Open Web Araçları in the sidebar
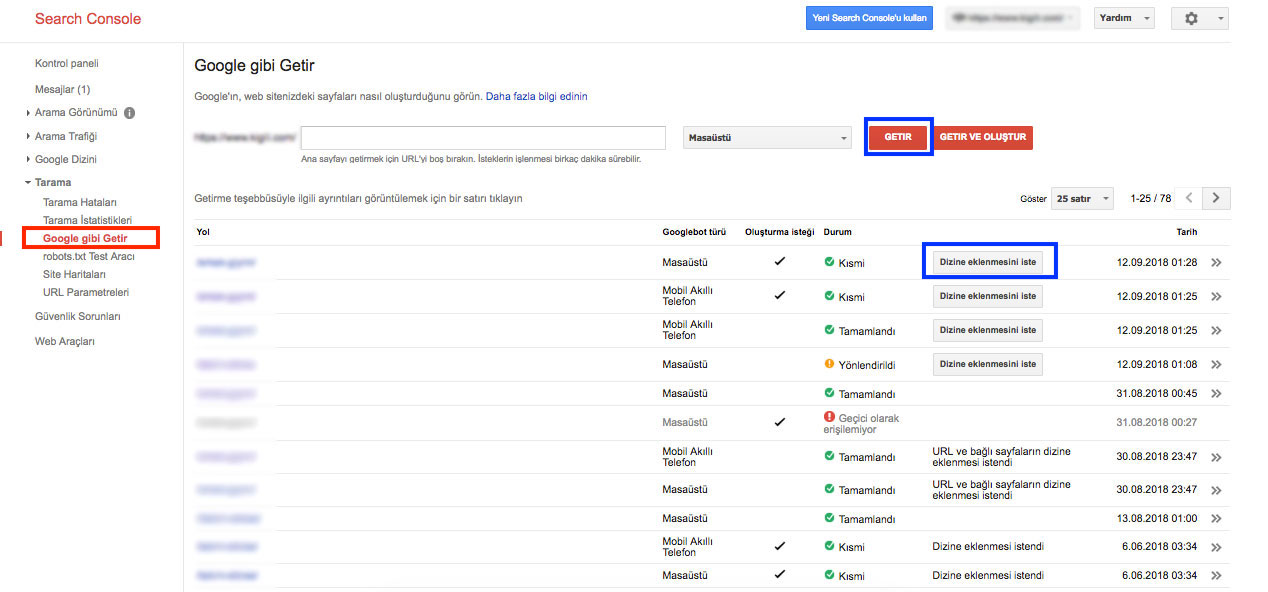1268x592 pixels. point(65,341)
